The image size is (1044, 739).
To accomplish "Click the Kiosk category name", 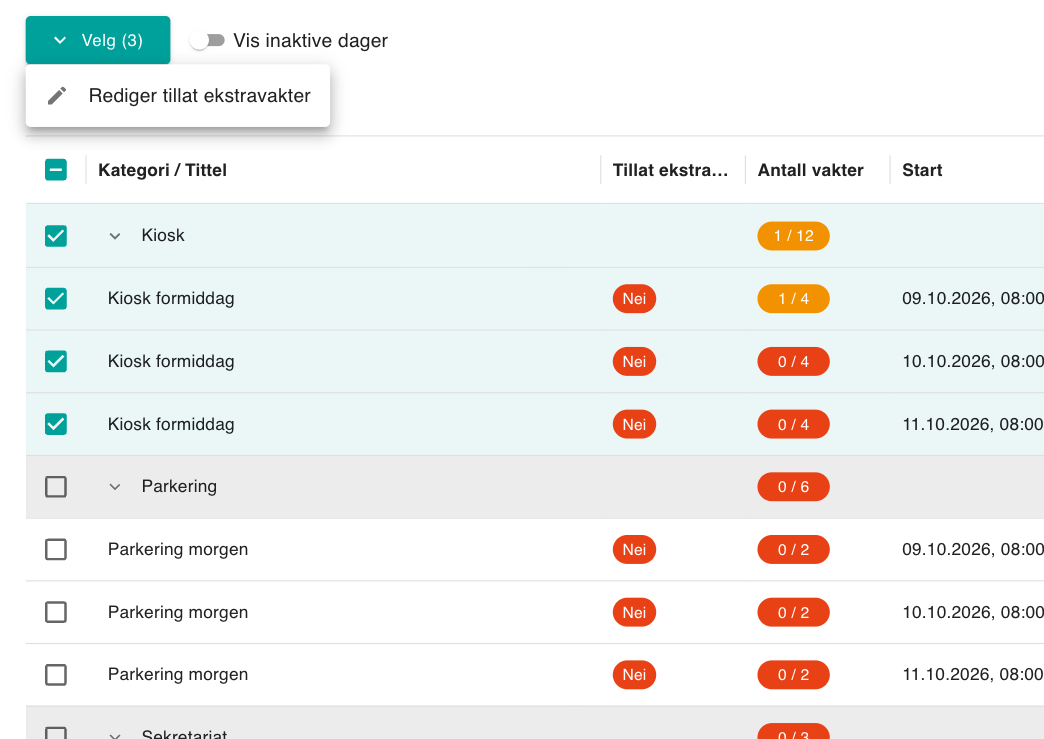I will tap(163, 235).
